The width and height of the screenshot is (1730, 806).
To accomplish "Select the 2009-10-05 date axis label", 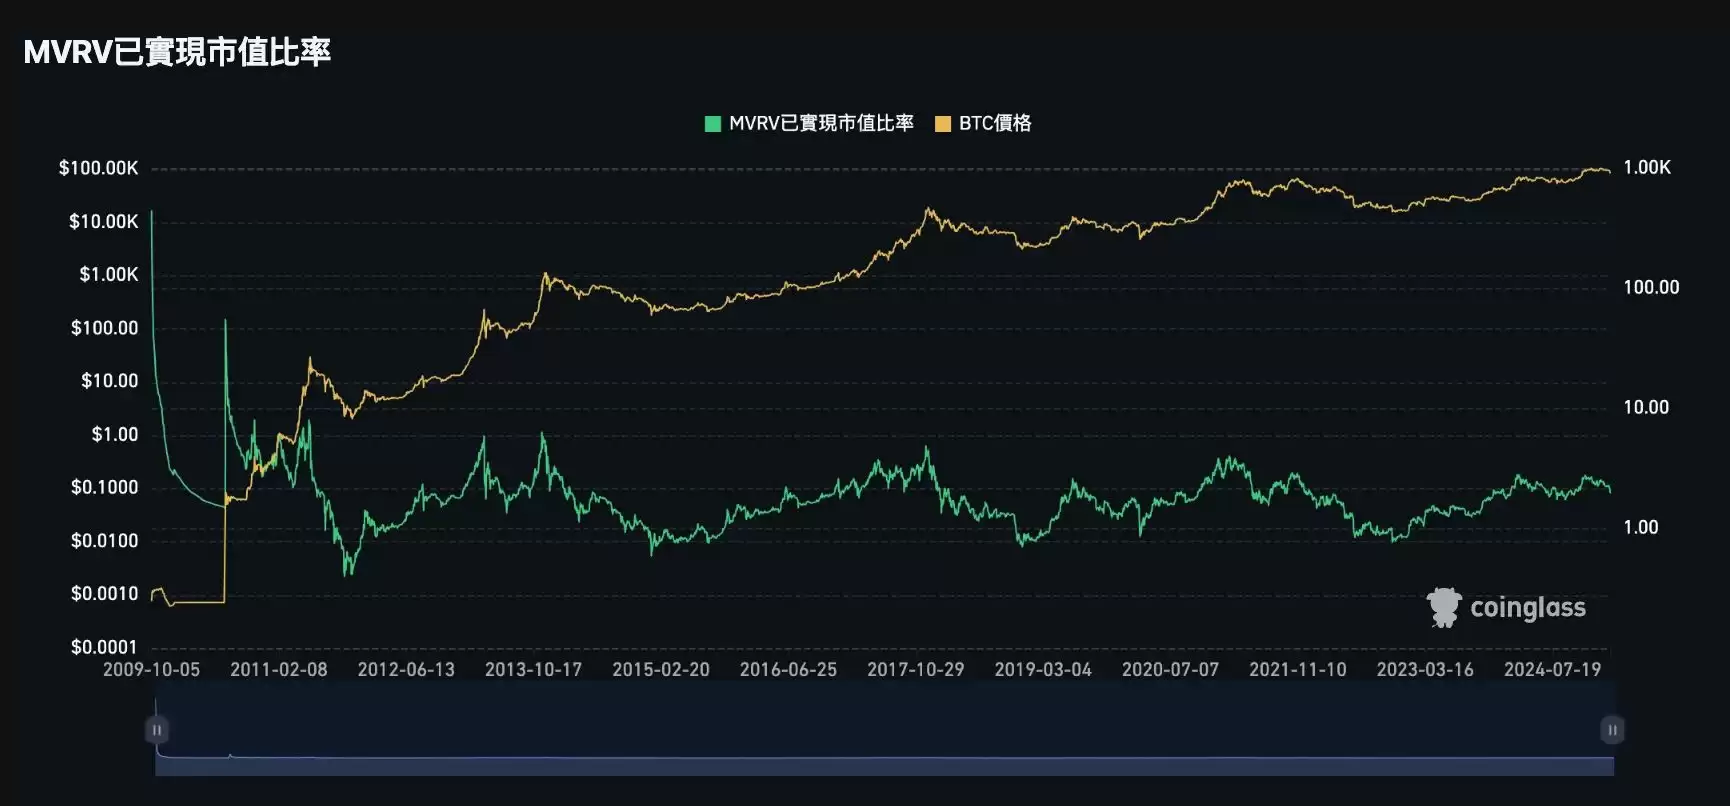I will pos(151,669).
